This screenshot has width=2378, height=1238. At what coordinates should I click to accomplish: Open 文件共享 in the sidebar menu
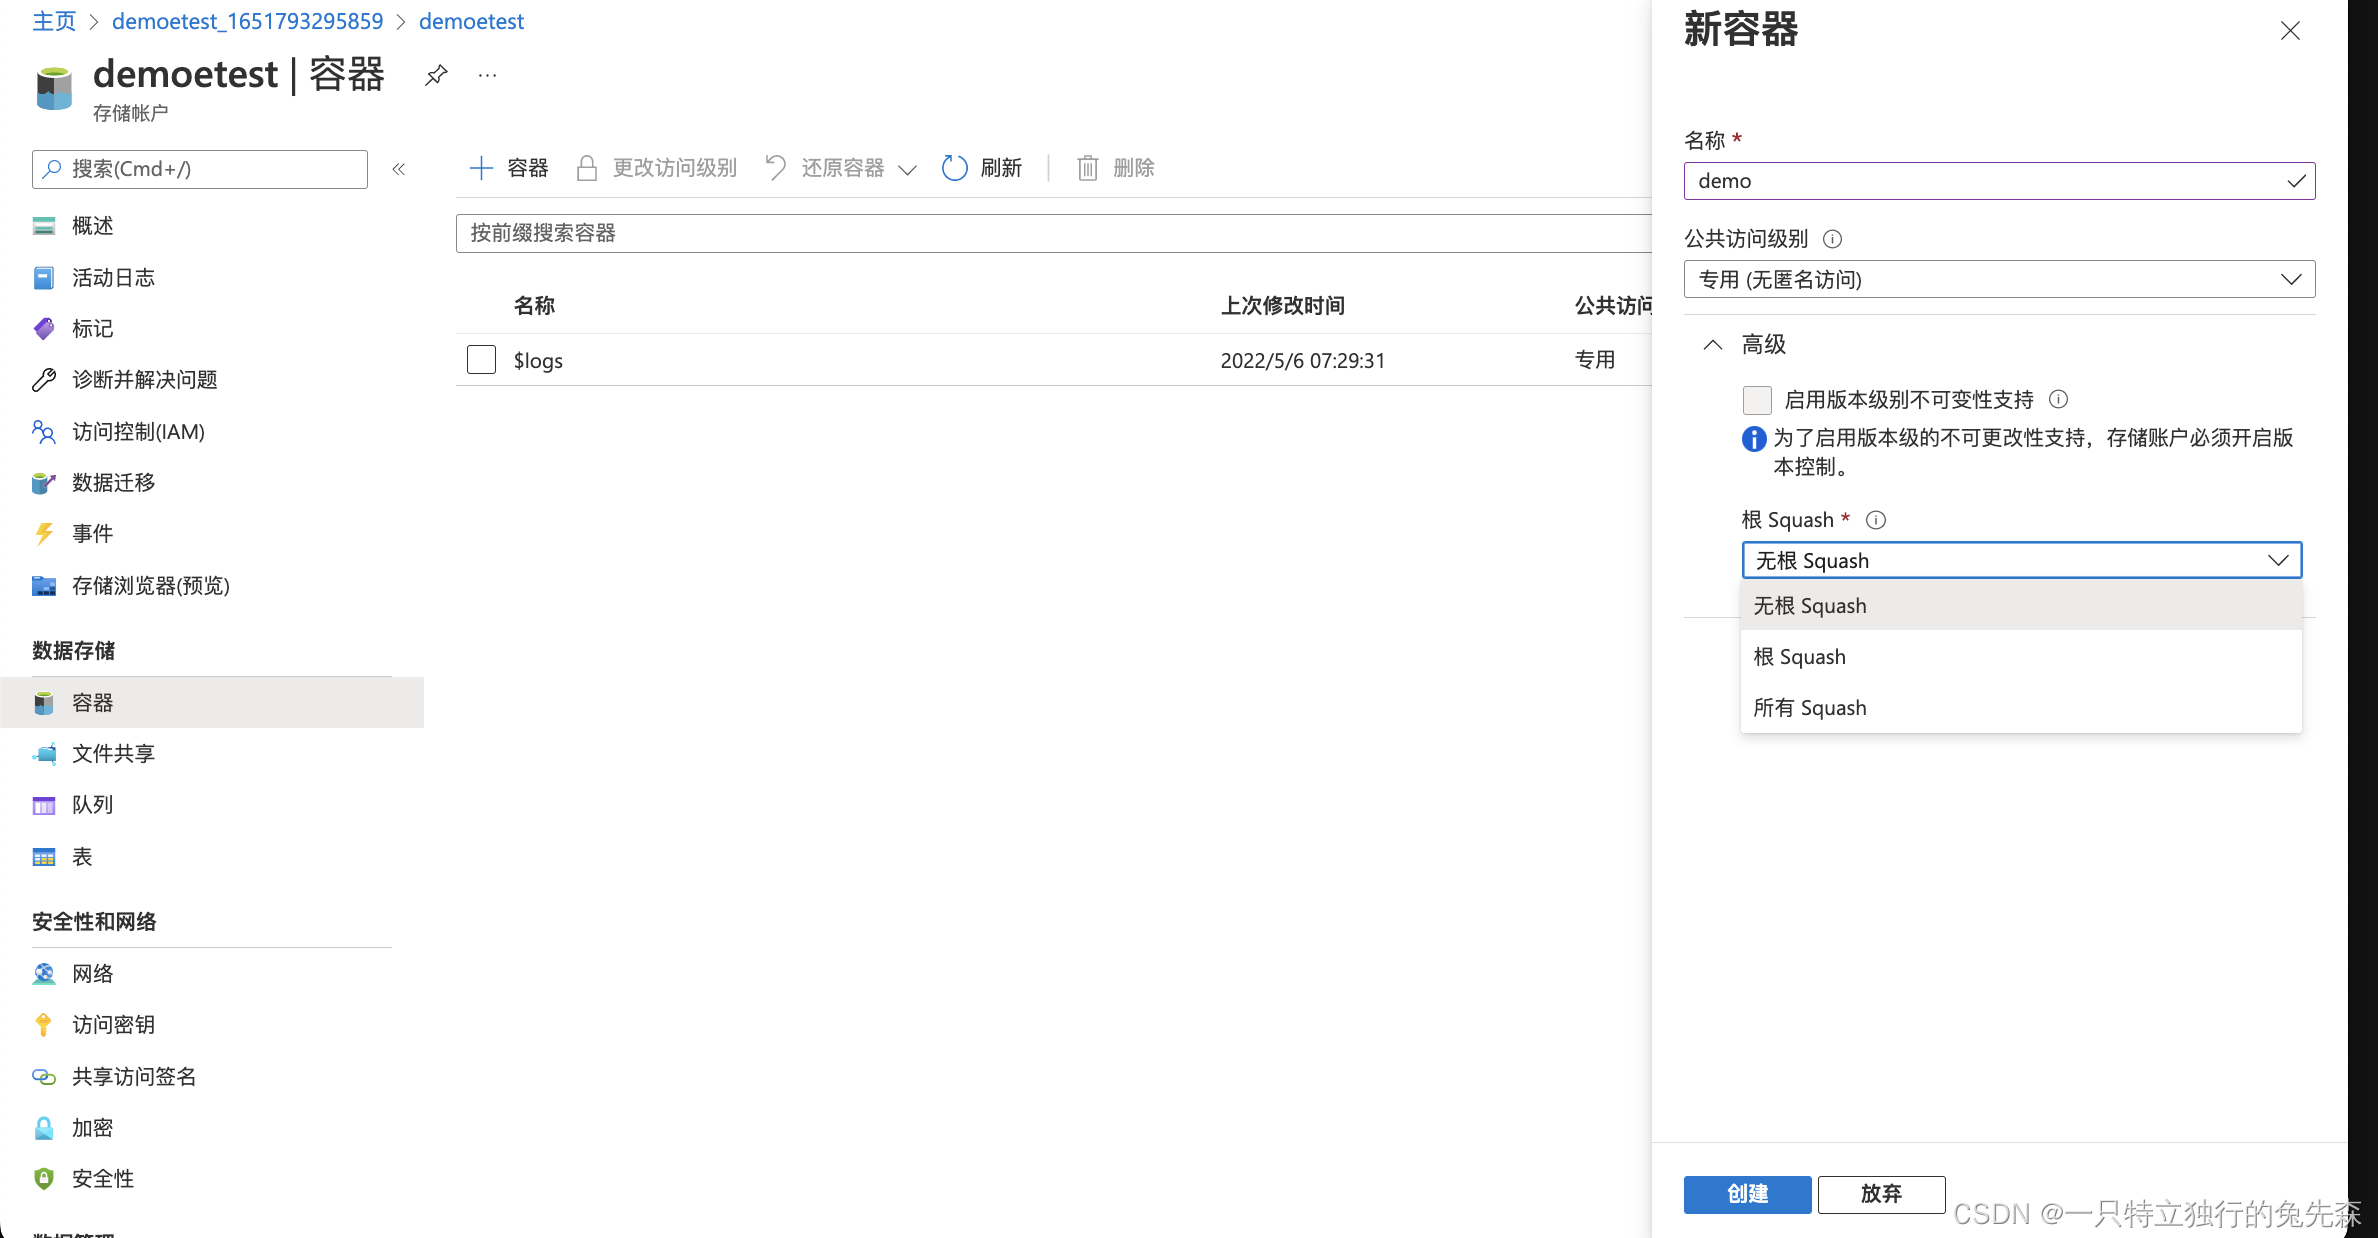click(x=113, y=754)
